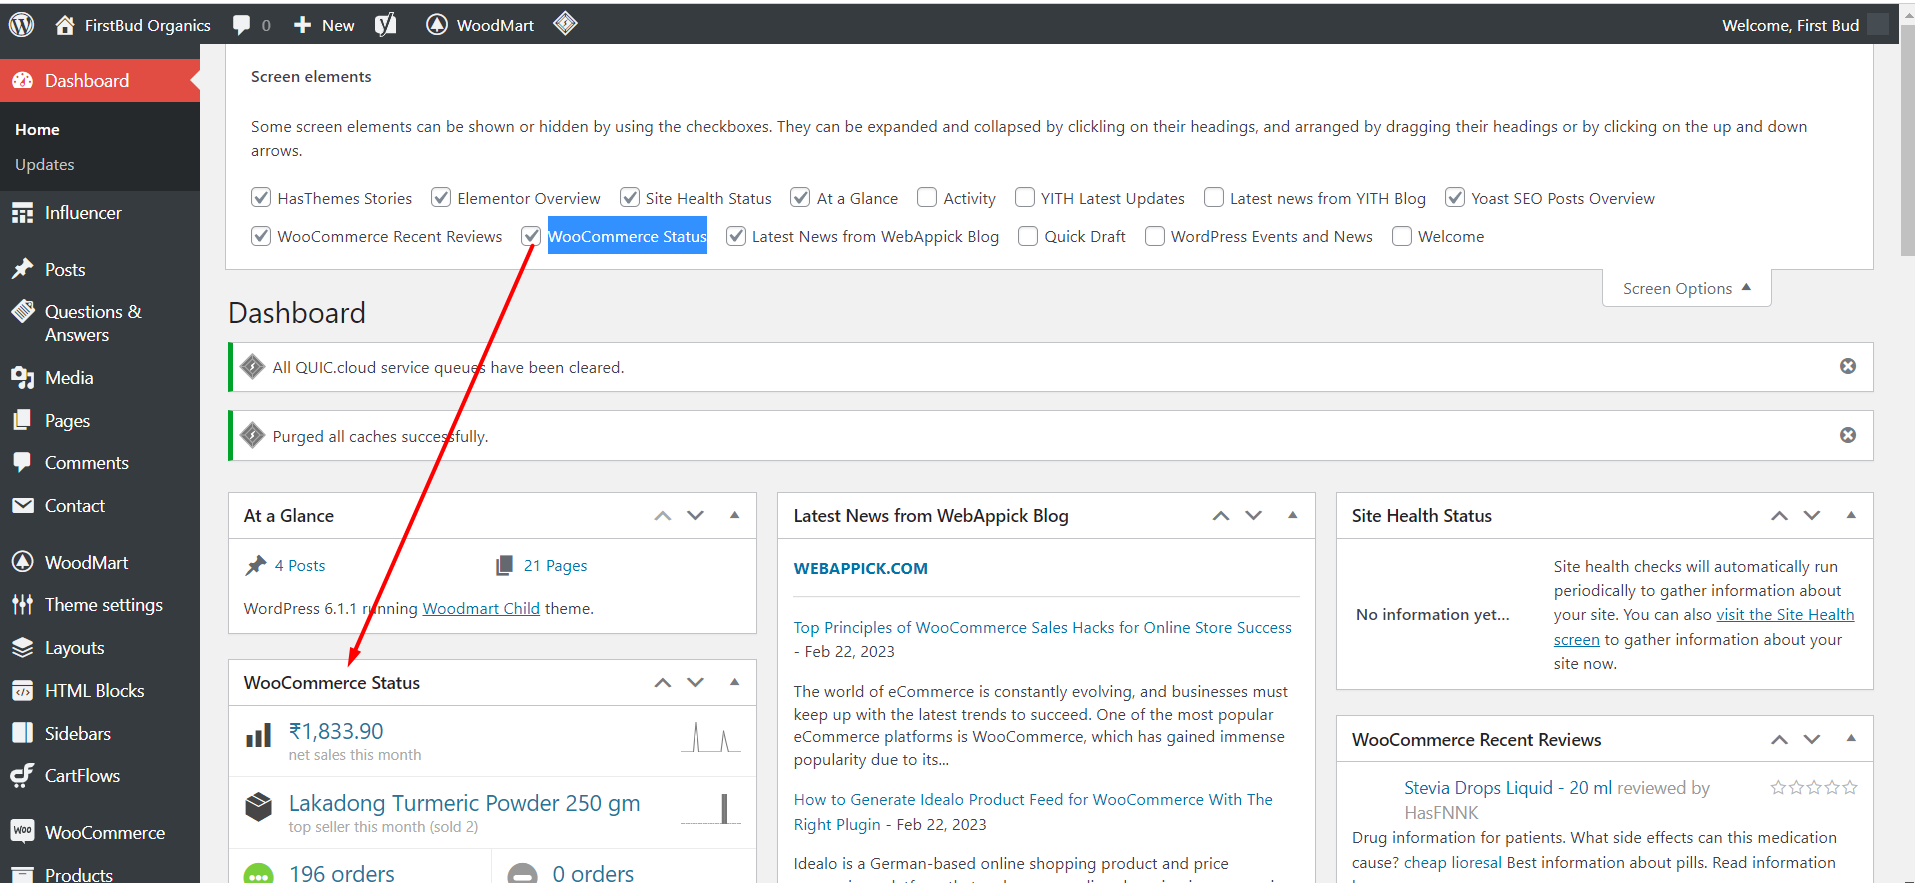Screen dimensions: 1915x883
Task: Open CartFlows sidebar icon
Action: (x=23, y=776)
